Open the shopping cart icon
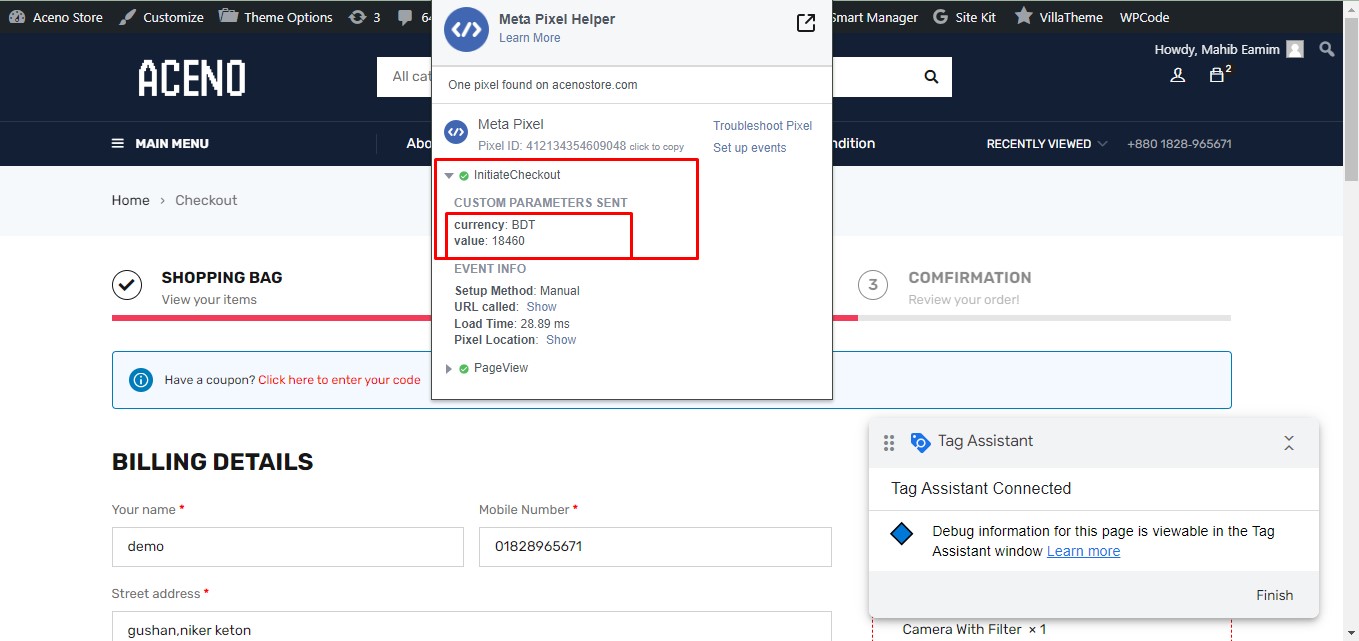1359x641 pixels. click(x=1216, y=75)
